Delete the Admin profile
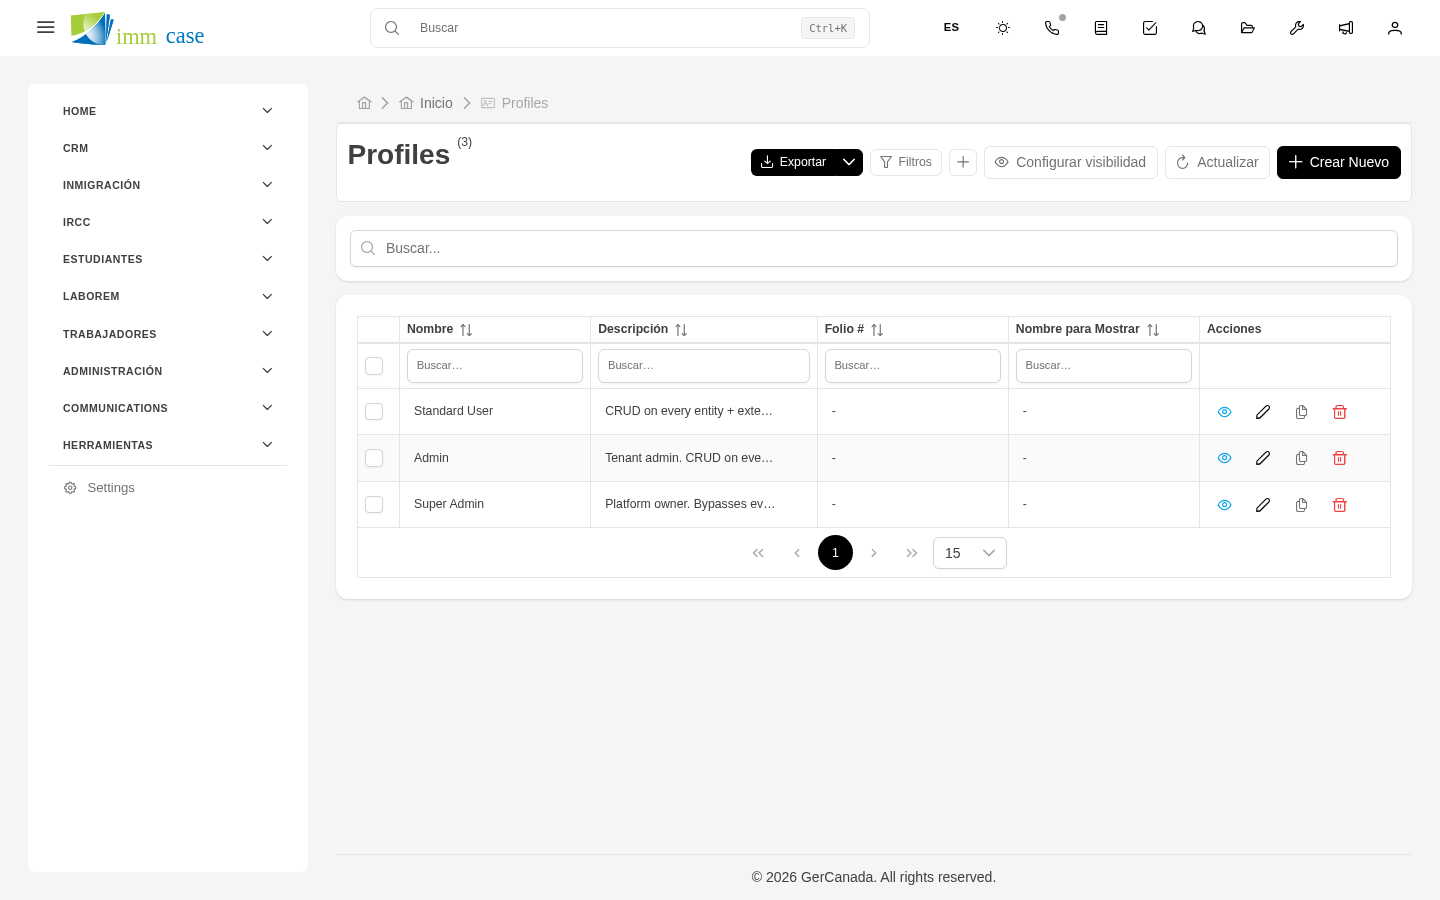Screen dimensions: 1440x900 coord(1340,458)
